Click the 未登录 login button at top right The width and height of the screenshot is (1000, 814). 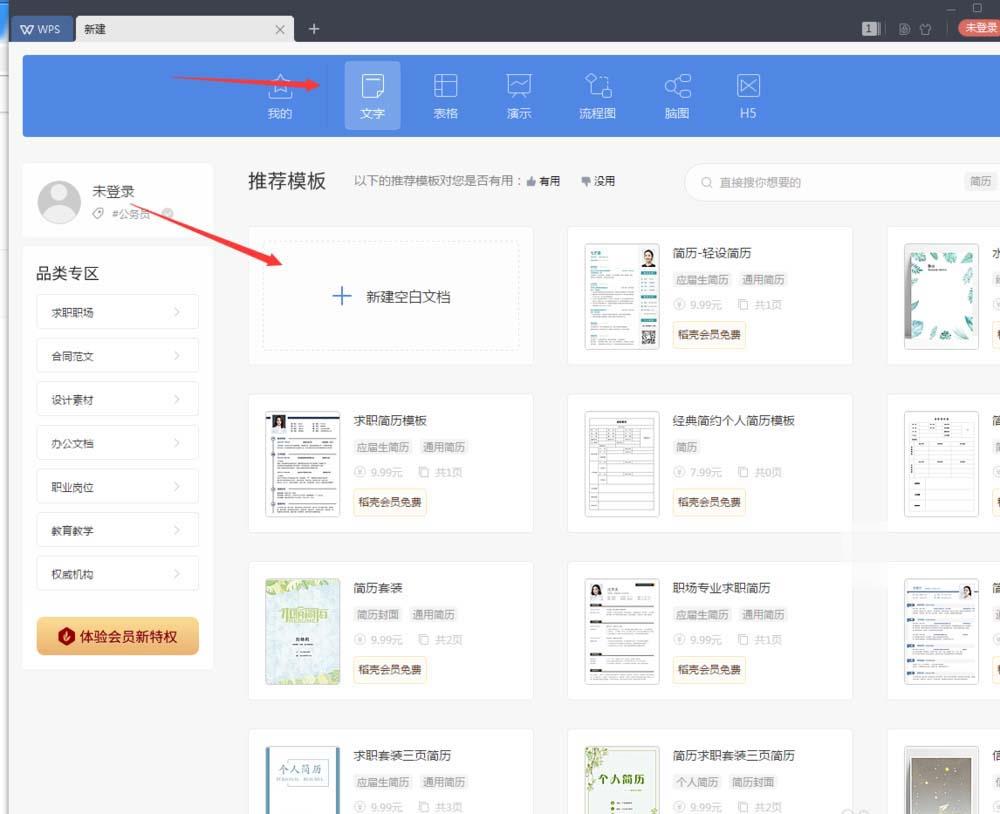click(x=979, y=29)
